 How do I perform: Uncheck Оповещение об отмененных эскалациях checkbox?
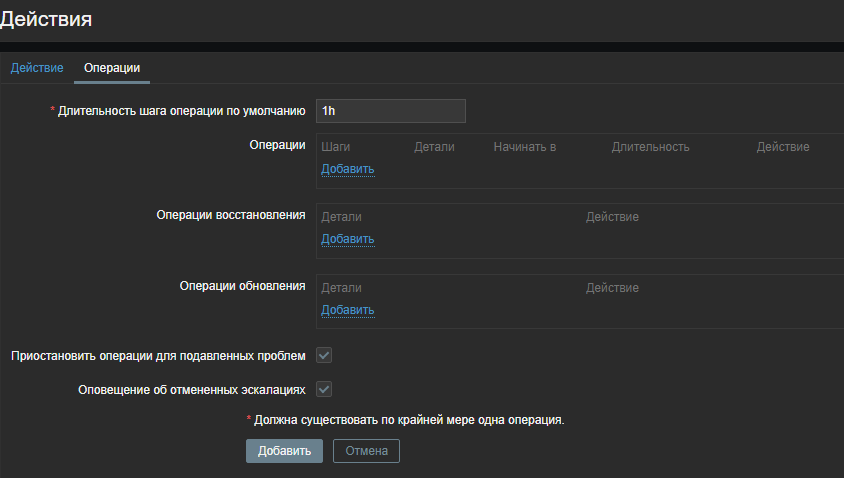(324, 389)
